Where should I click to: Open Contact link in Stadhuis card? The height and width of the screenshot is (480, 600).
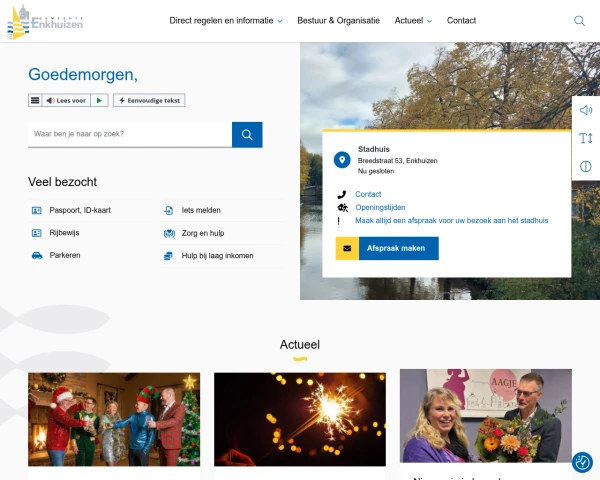coord(368,194)
